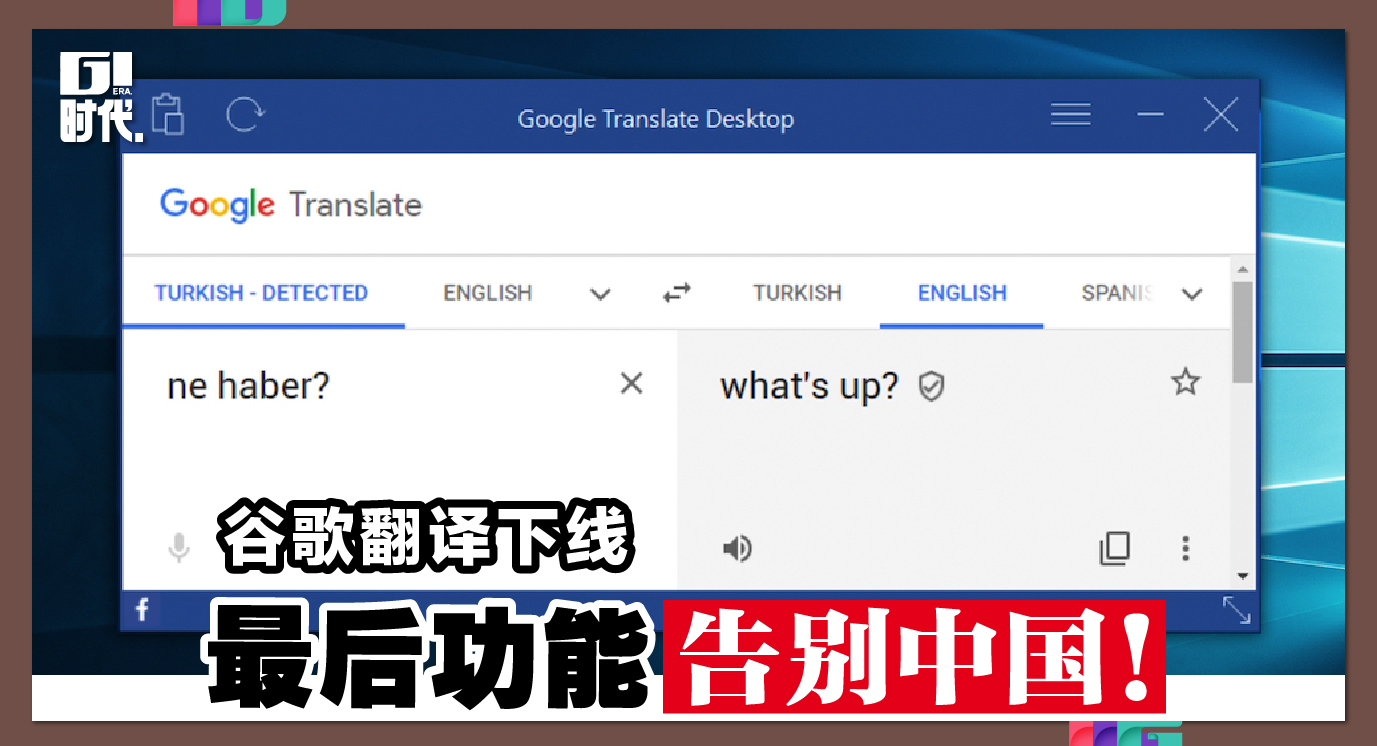The width and height of the screenshot is (1377, 746).
Task: Clear the source text with X icon
Action: point(631,383)
